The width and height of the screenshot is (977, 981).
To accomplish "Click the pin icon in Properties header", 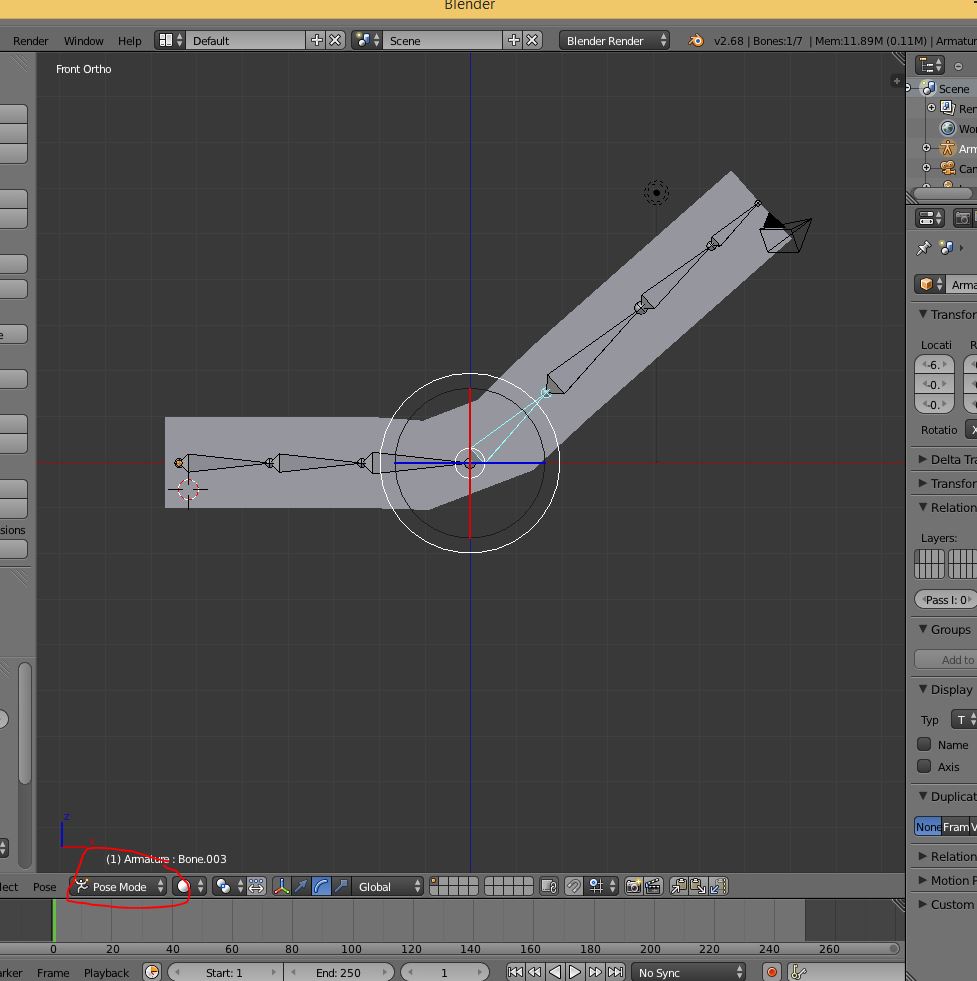I will point(922,248).
